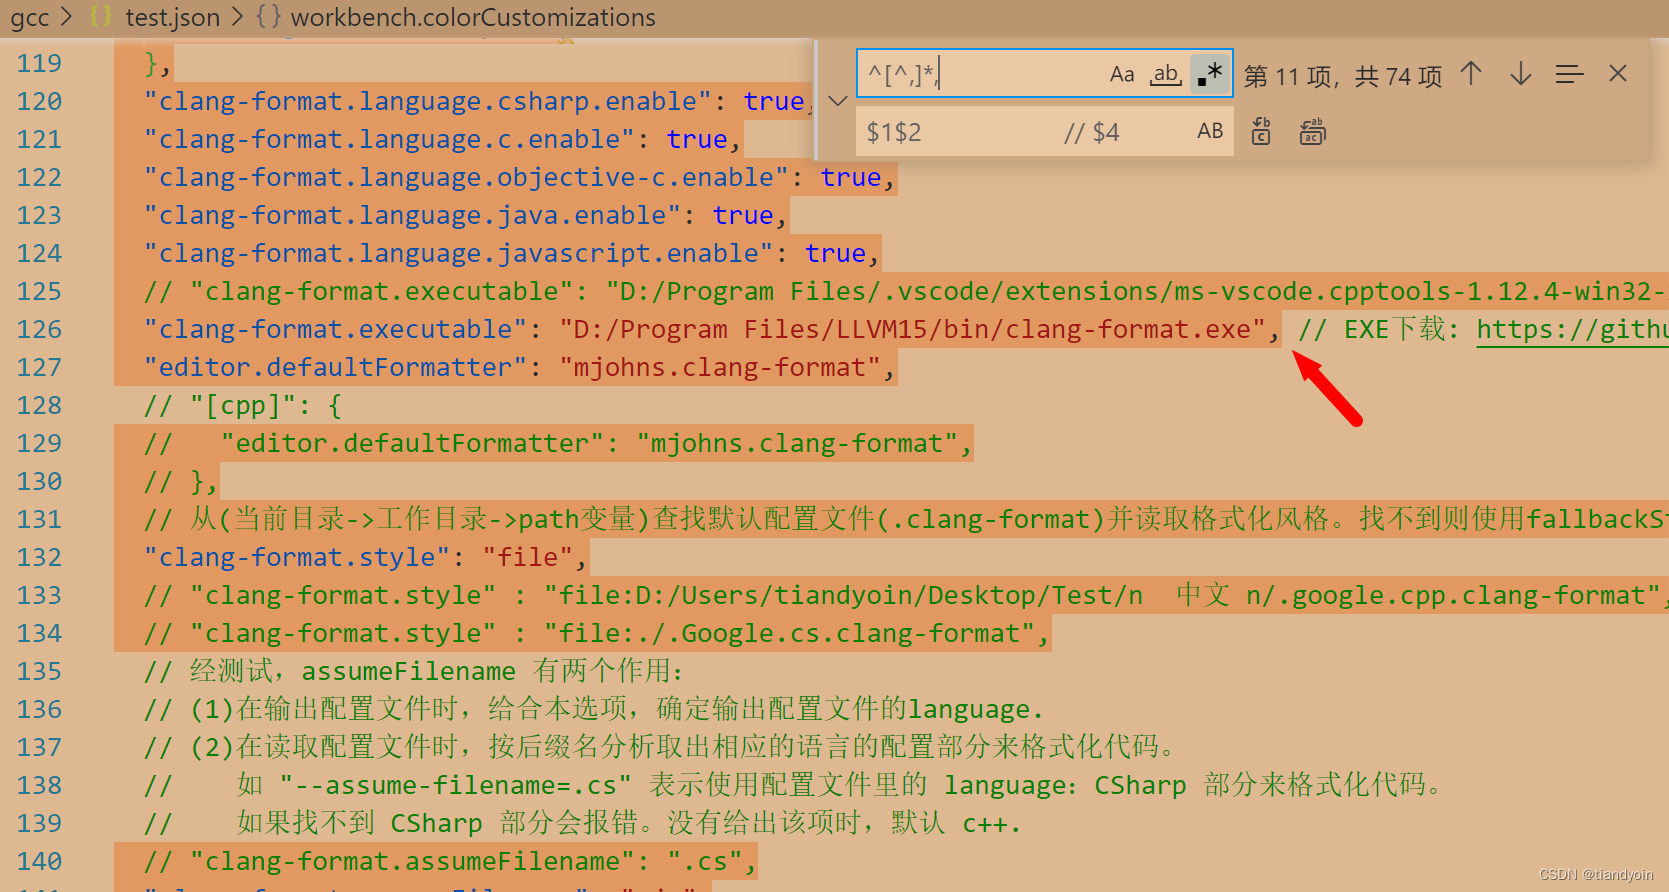Viewport: 1669px width, 892px height.
Task: Click google.cpp.clang-format path on line 133
Action: [x=1102, y=595]
